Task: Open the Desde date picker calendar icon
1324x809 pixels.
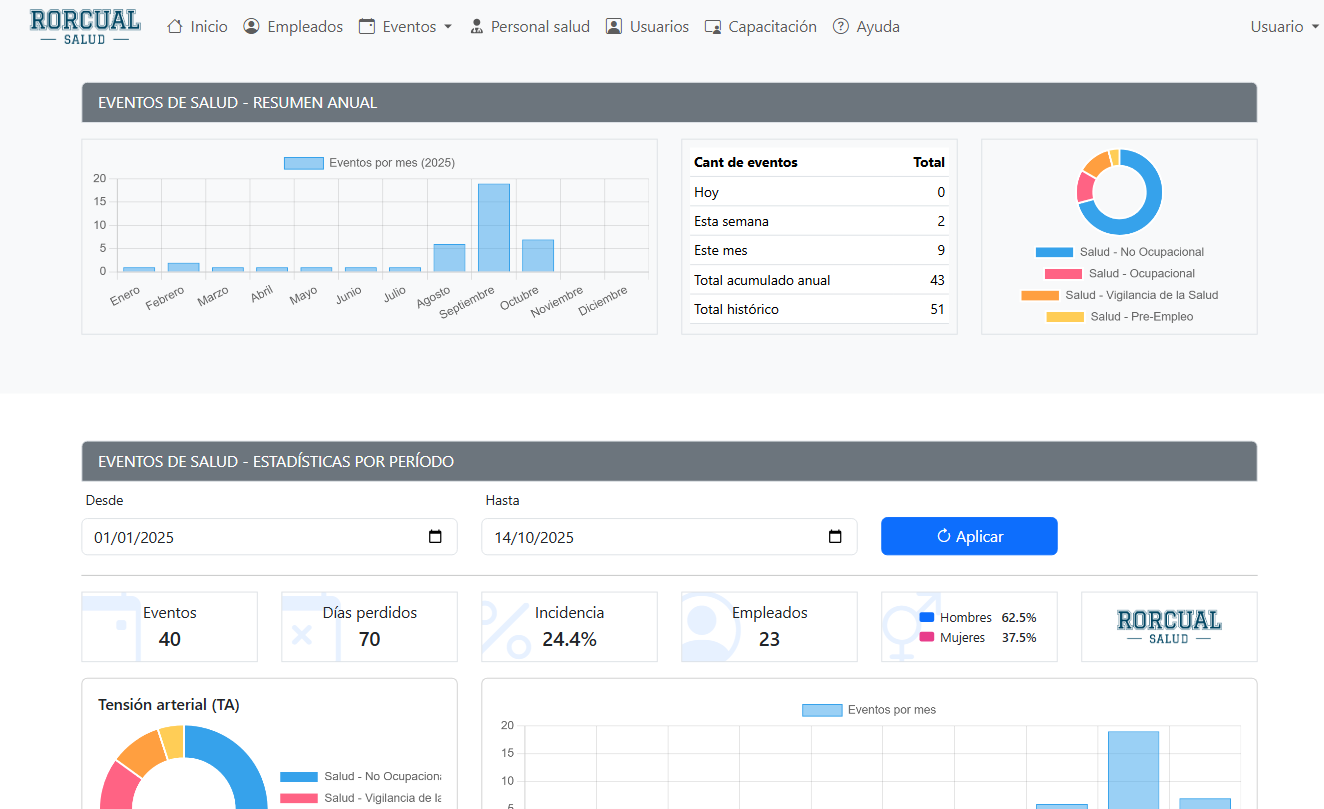Action: tap(435, 537)
